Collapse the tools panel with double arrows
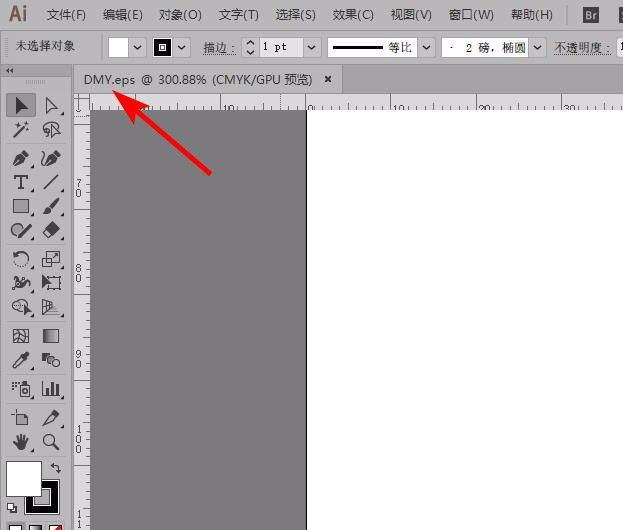This screenshot has width=623, height=530. pyautogui.click(x=10, y=70)
